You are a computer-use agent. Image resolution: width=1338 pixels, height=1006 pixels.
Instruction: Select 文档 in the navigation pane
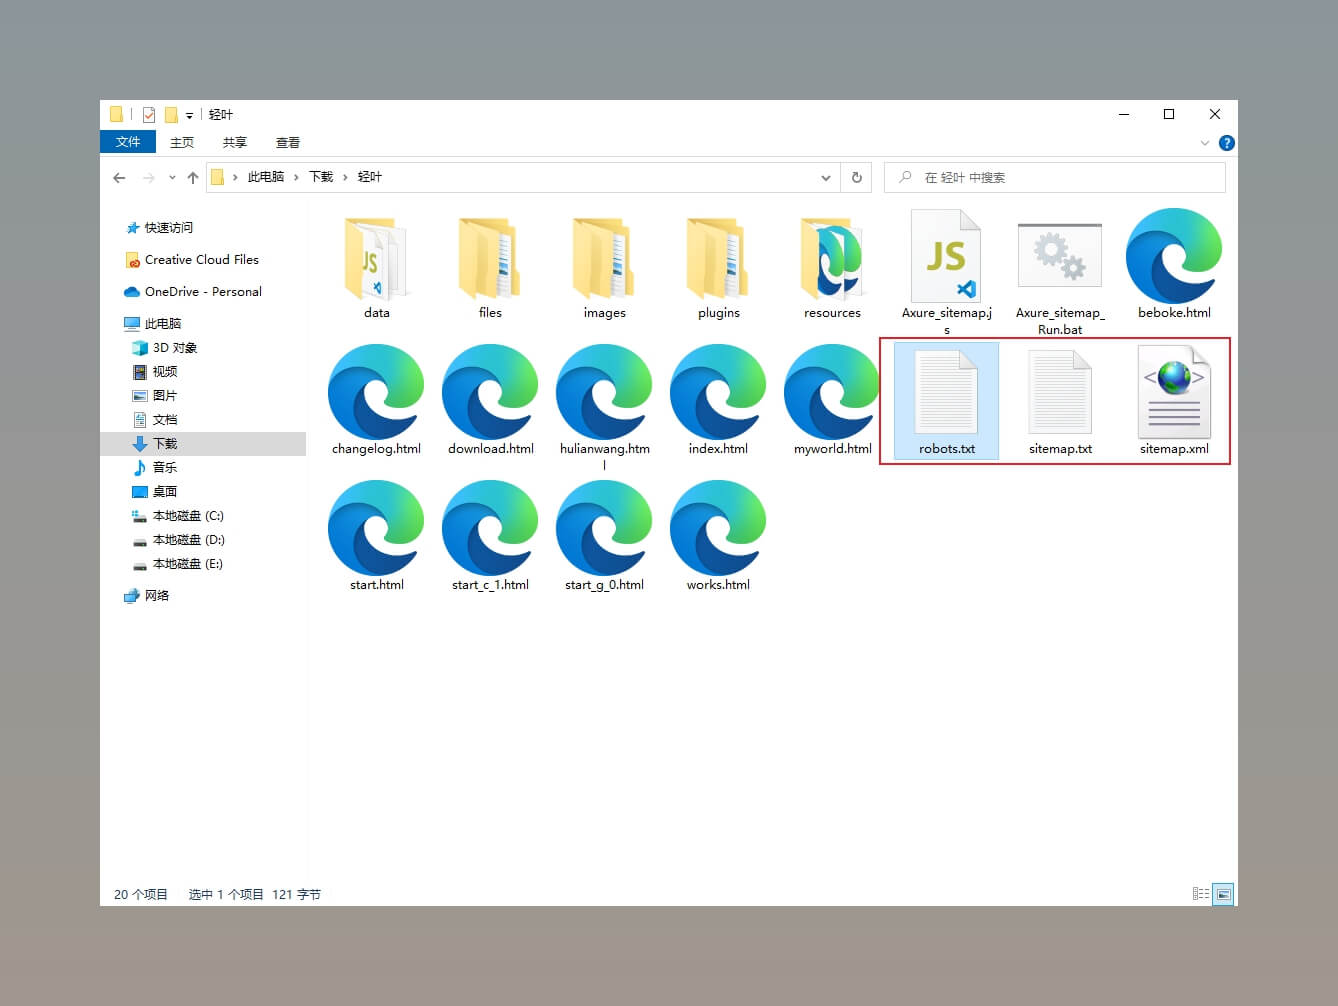(165, 420)
